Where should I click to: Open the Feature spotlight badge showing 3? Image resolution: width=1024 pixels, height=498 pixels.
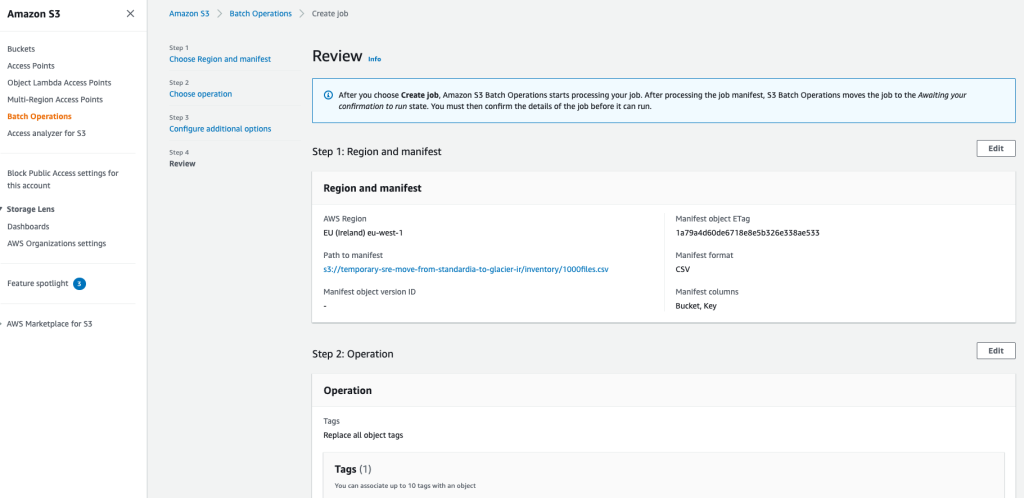point(80,284)
